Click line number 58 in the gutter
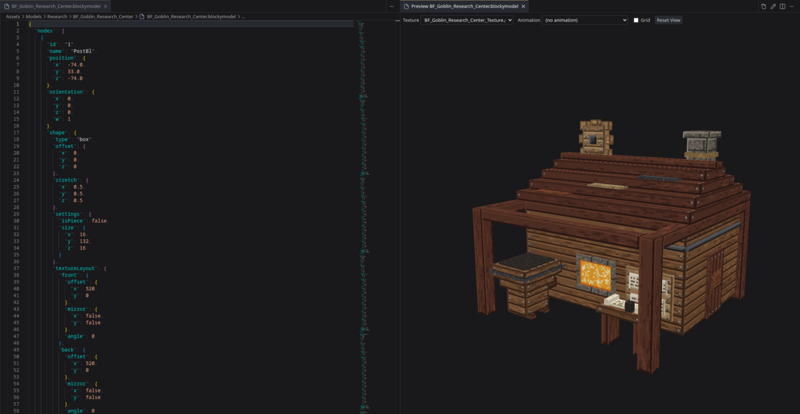800x414 pixels. pos(17,410)
